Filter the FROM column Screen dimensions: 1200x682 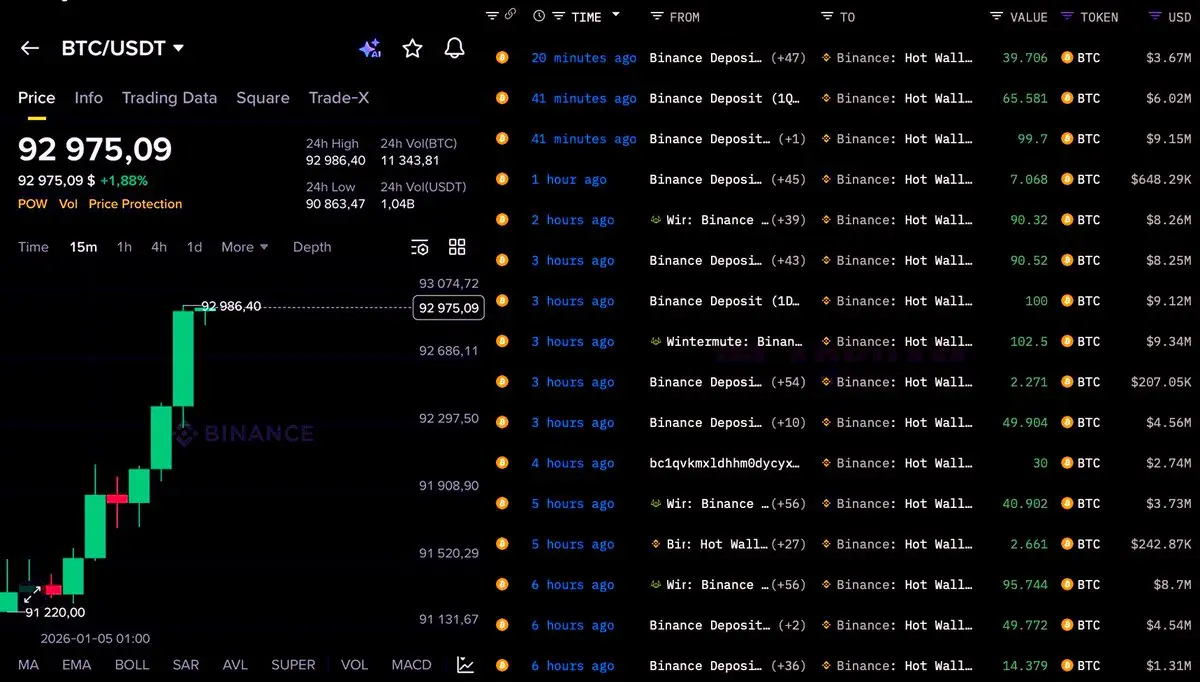pos(656,16)
